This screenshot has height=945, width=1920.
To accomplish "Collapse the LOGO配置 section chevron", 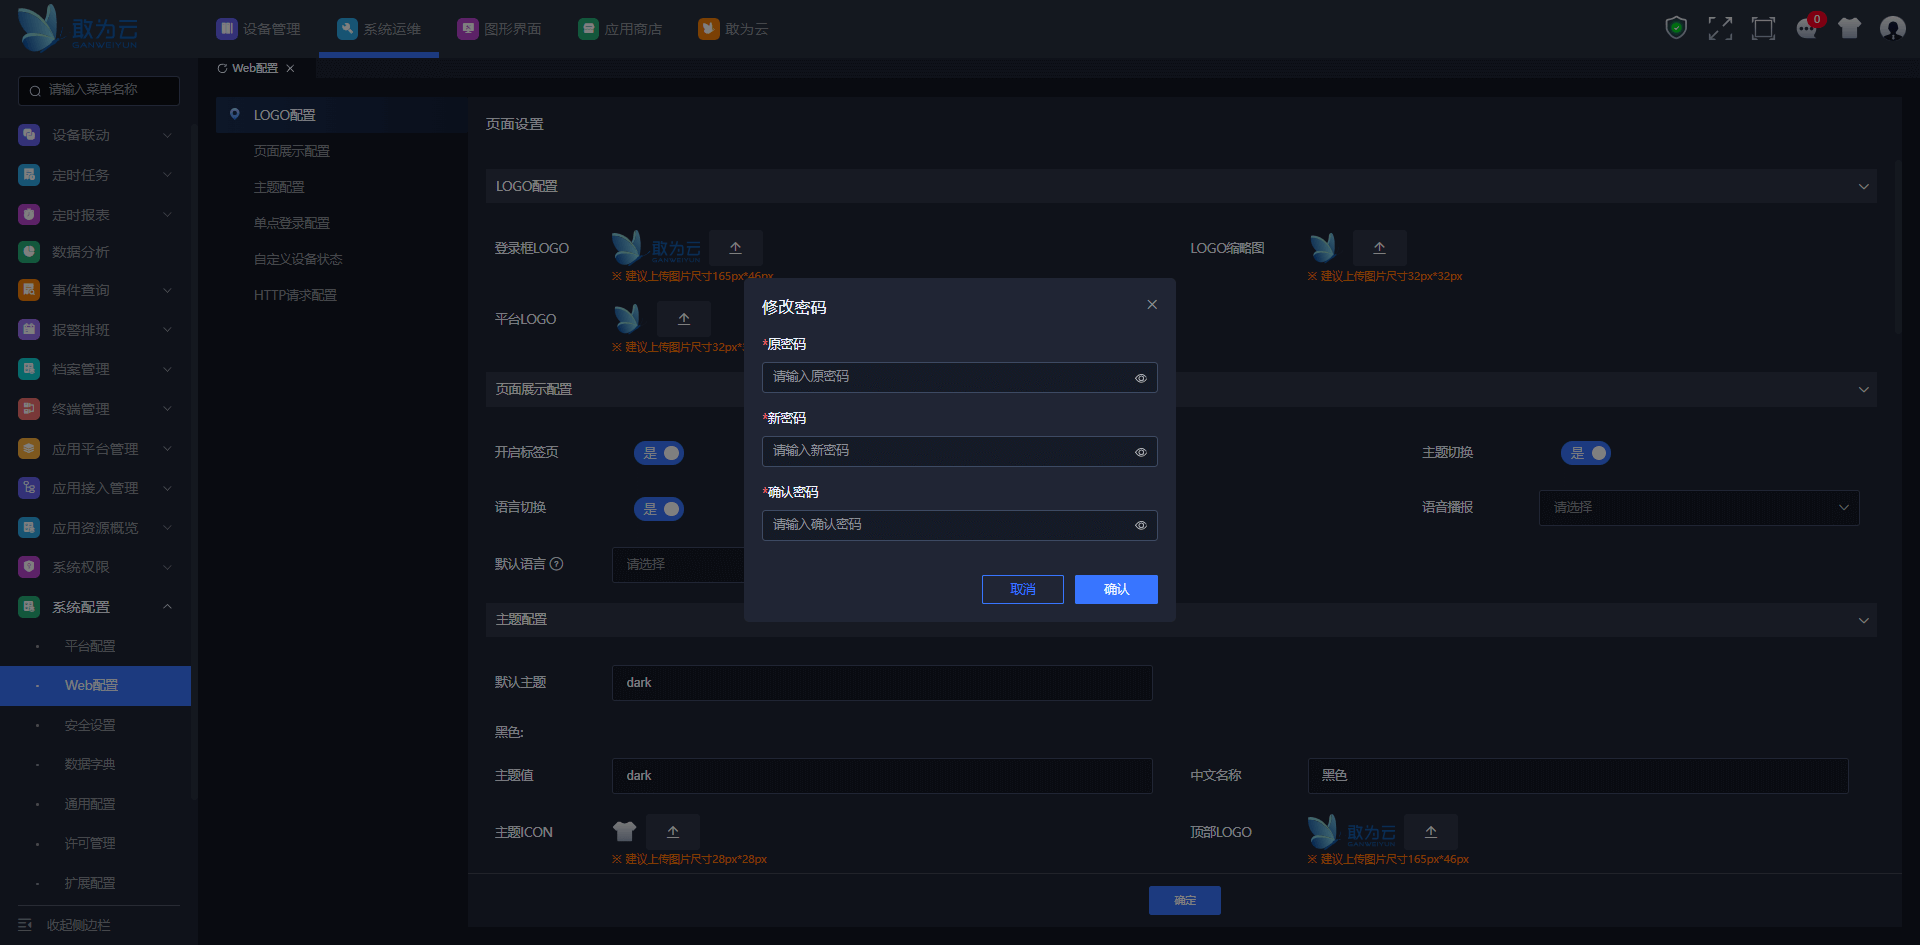I will [1863, 187].
